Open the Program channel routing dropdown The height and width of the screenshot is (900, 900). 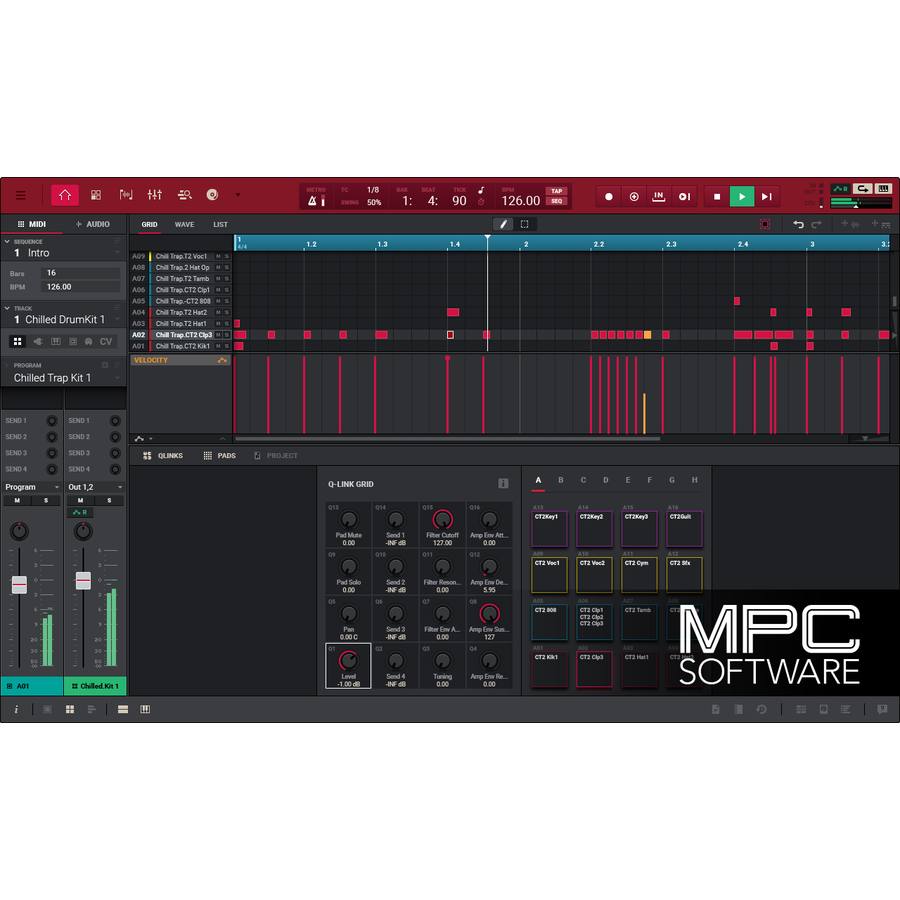click(56, 487)
